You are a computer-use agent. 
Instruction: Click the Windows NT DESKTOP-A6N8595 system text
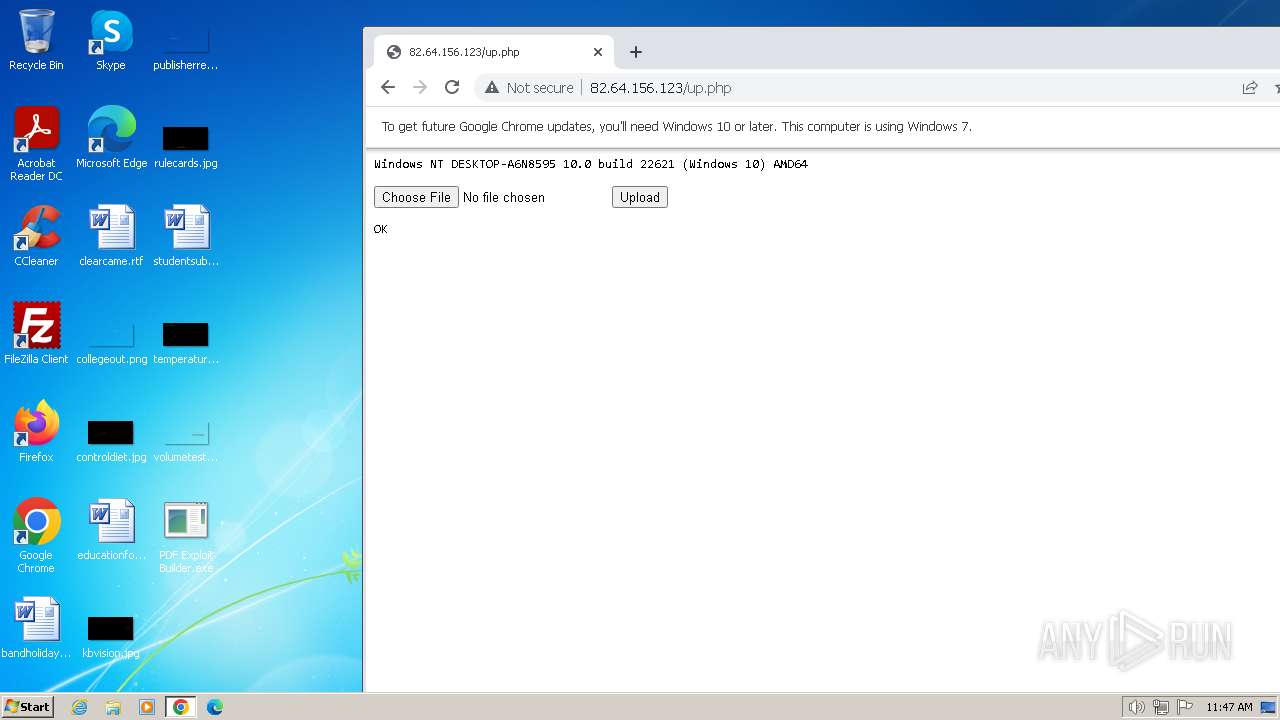tap(591, 164)
